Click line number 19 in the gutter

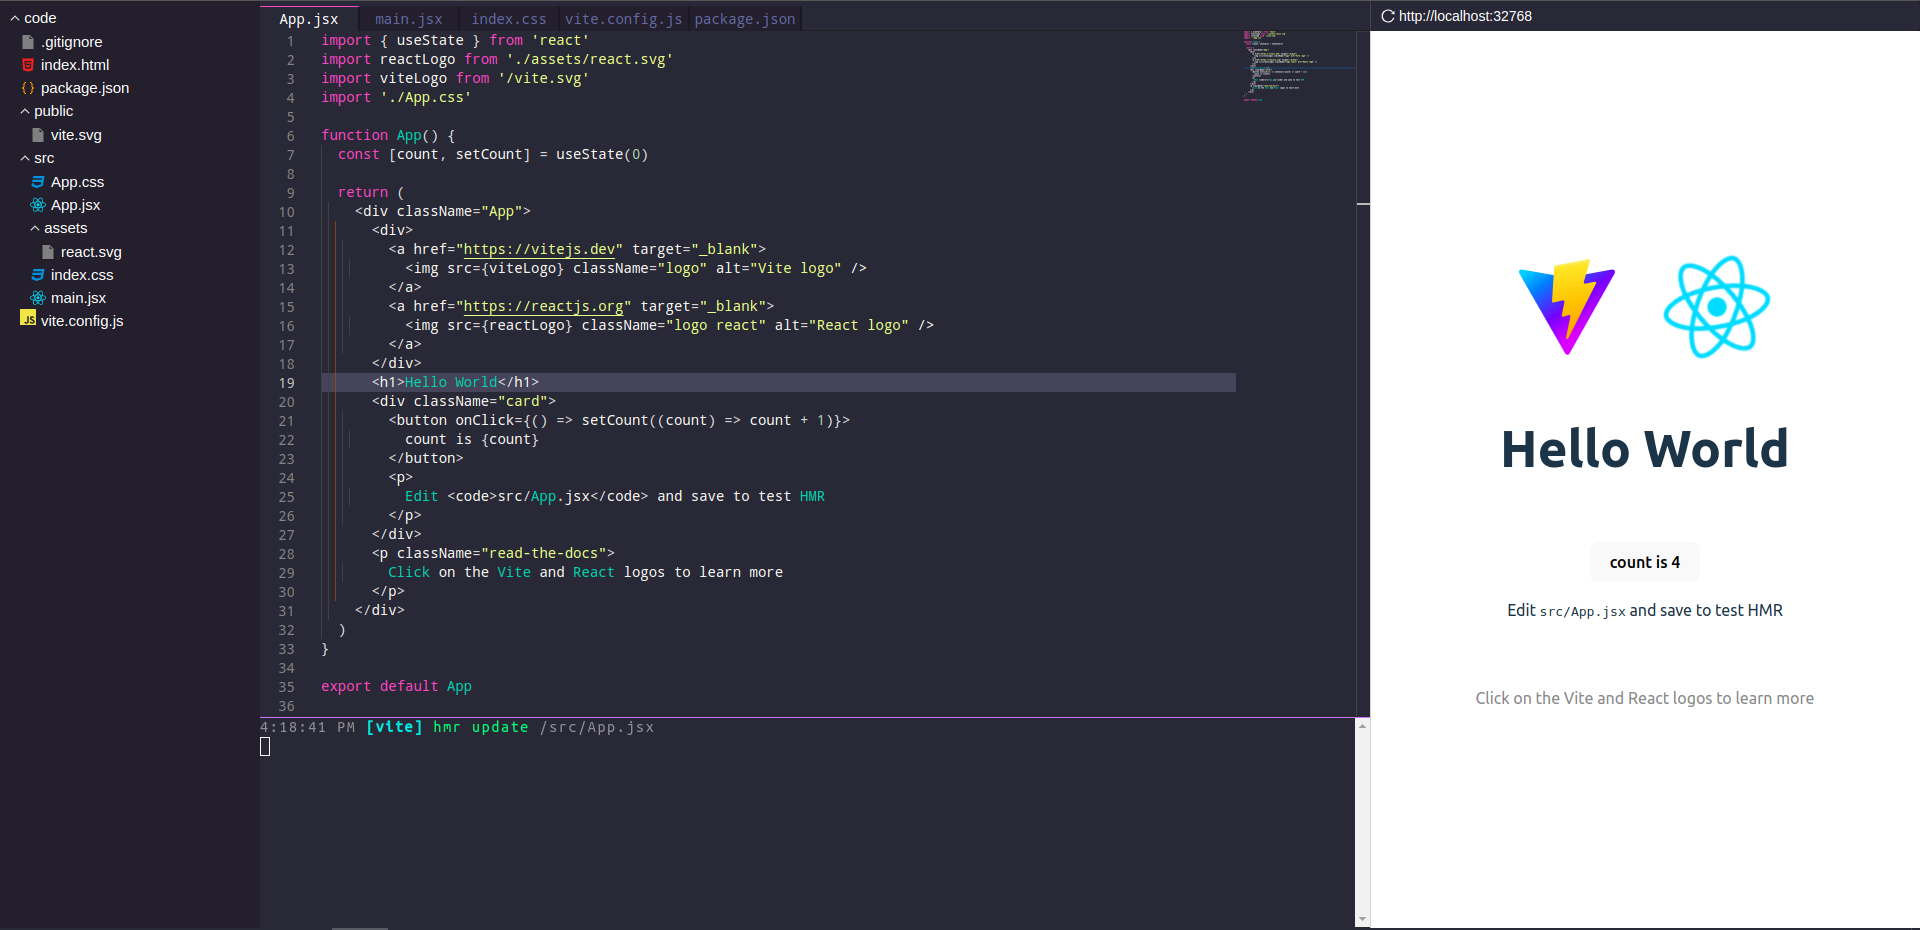pos(287,383)
